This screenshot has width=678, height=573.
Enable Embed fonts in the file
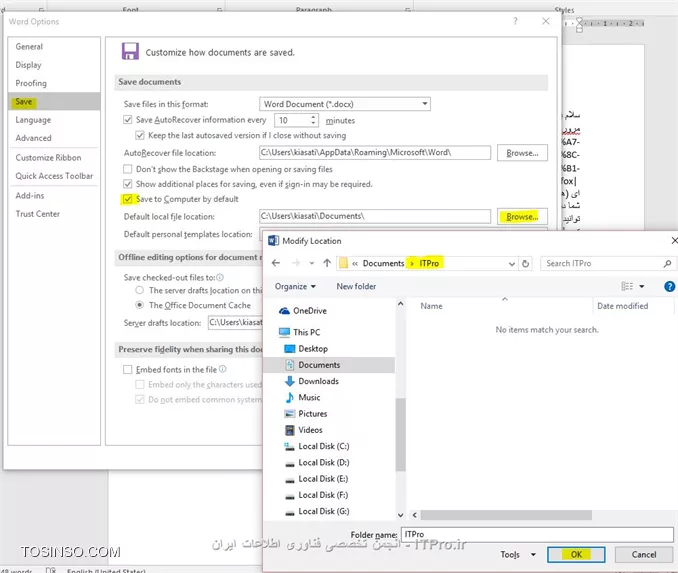point(128,369)
